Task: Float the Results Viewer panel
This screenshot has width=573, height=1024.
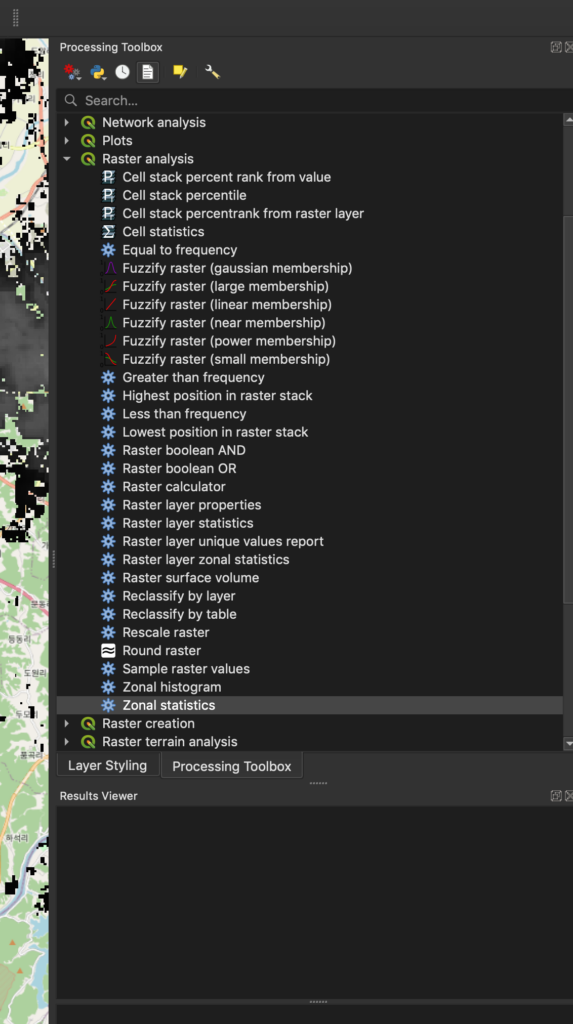Action: pyautogui.click(x=556, y=795)
